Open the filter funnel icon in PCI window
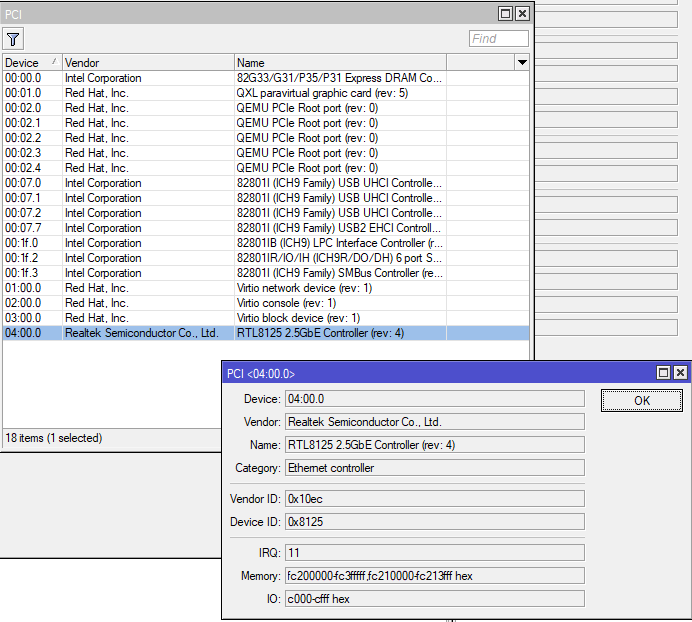 pyautogui.click(x=13, y=39)
